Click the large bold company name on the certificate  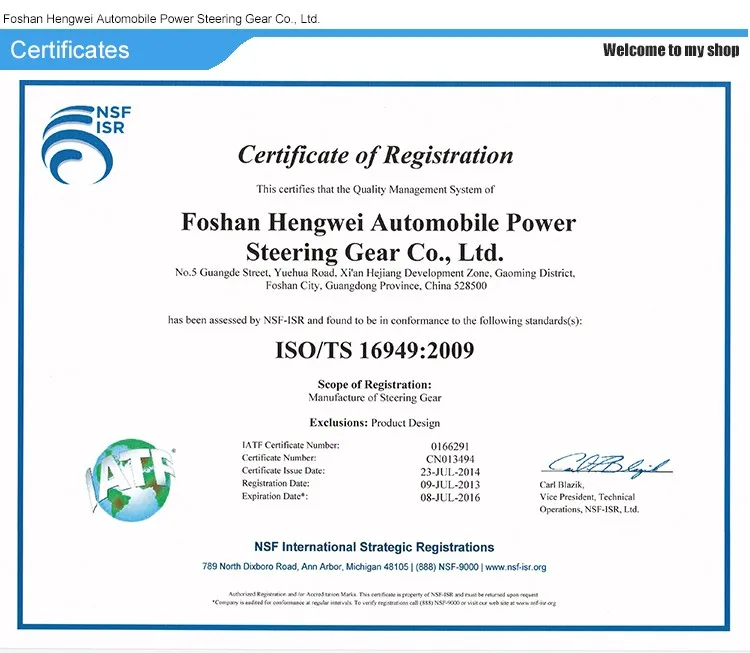pos(378,237)
